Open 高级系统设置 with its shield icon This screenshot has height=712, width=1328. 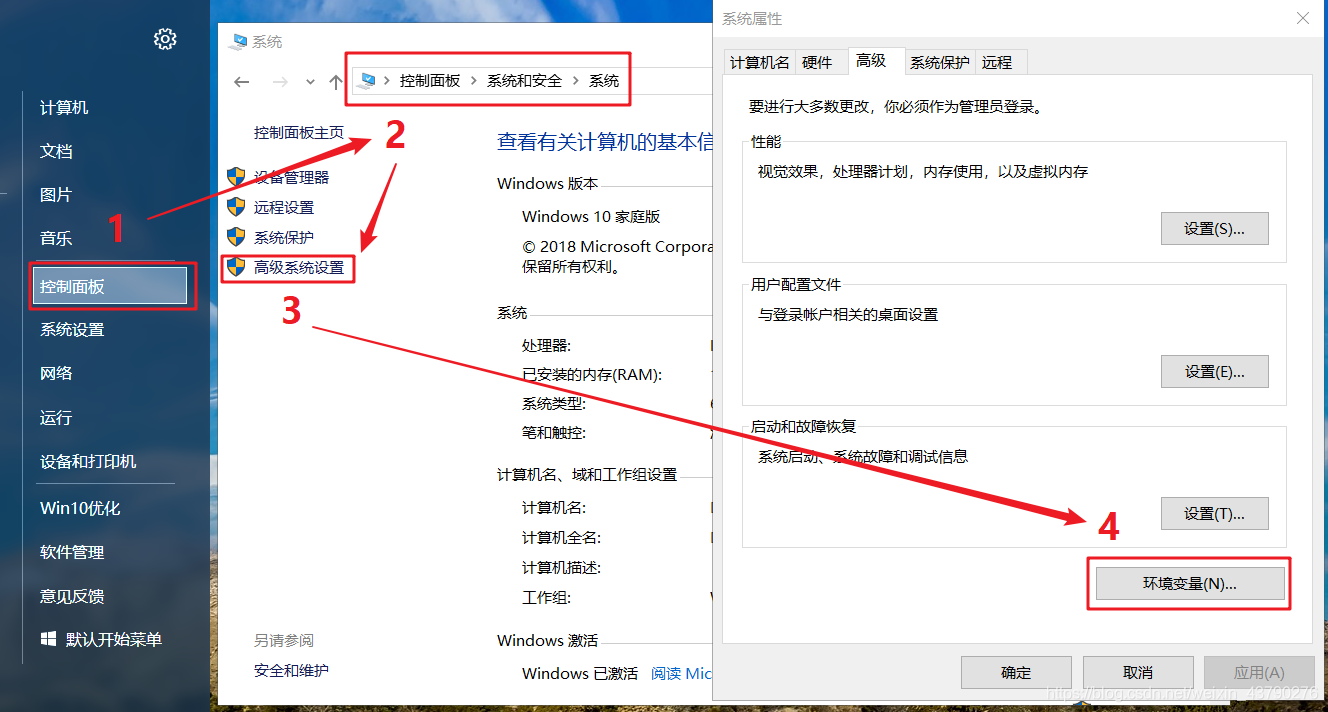coord(237,268)
